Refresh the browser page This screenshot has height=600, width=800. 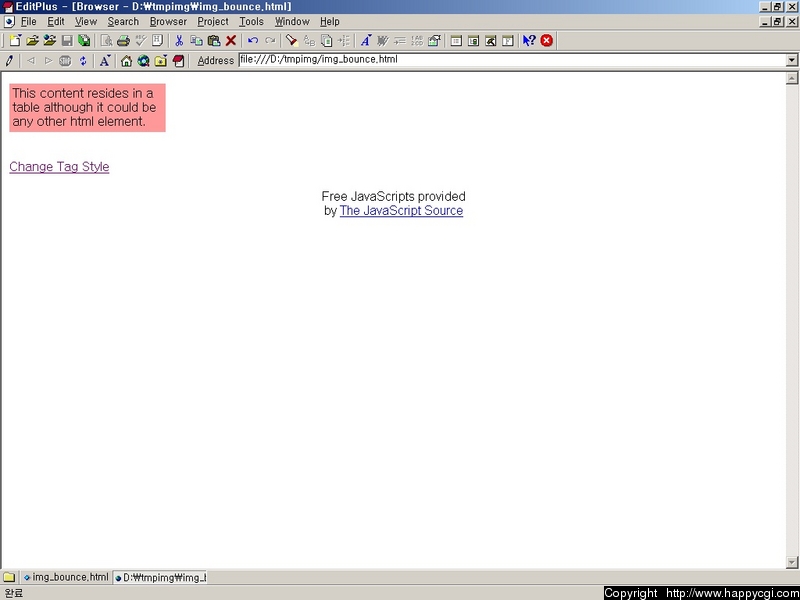tap(83, 61)
